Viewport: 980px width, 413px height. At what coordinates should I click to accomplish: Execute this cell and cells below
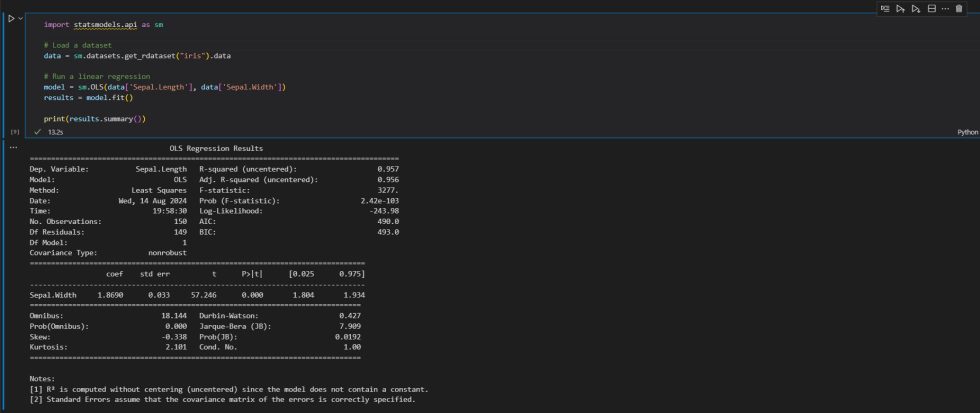915,9
